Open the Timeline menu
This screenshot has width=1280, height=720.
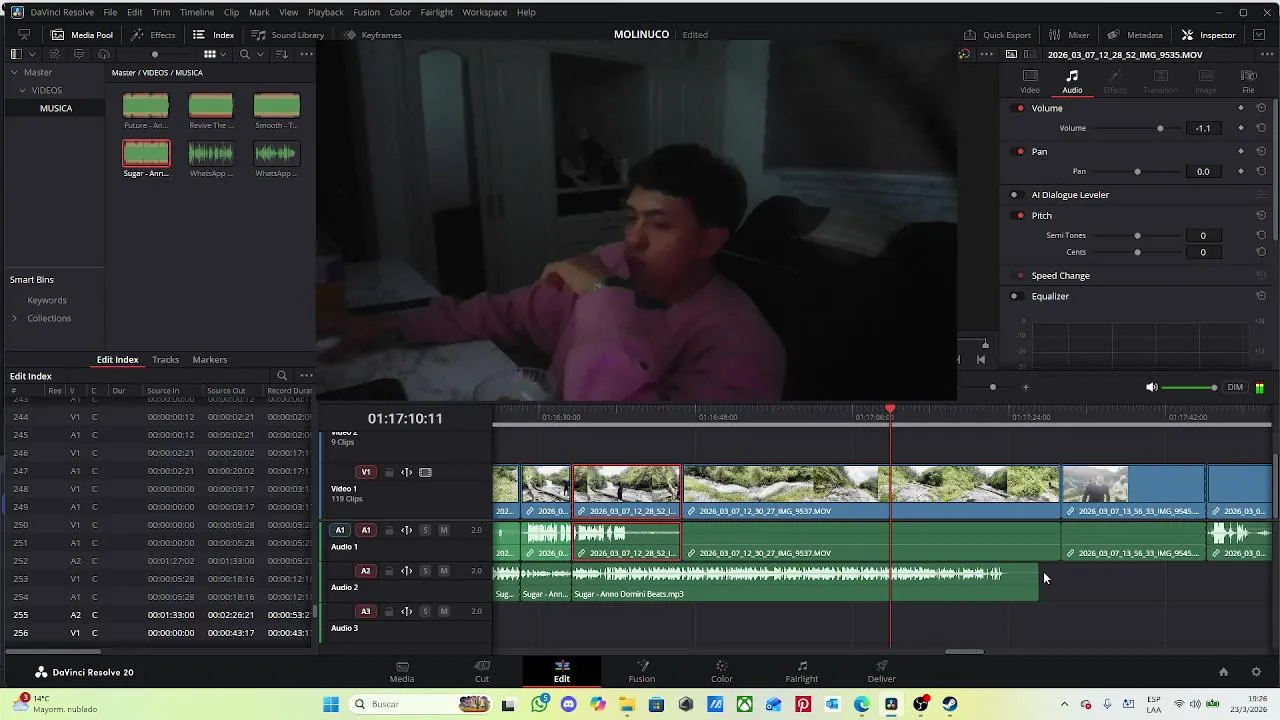click(x=196, y=12)
